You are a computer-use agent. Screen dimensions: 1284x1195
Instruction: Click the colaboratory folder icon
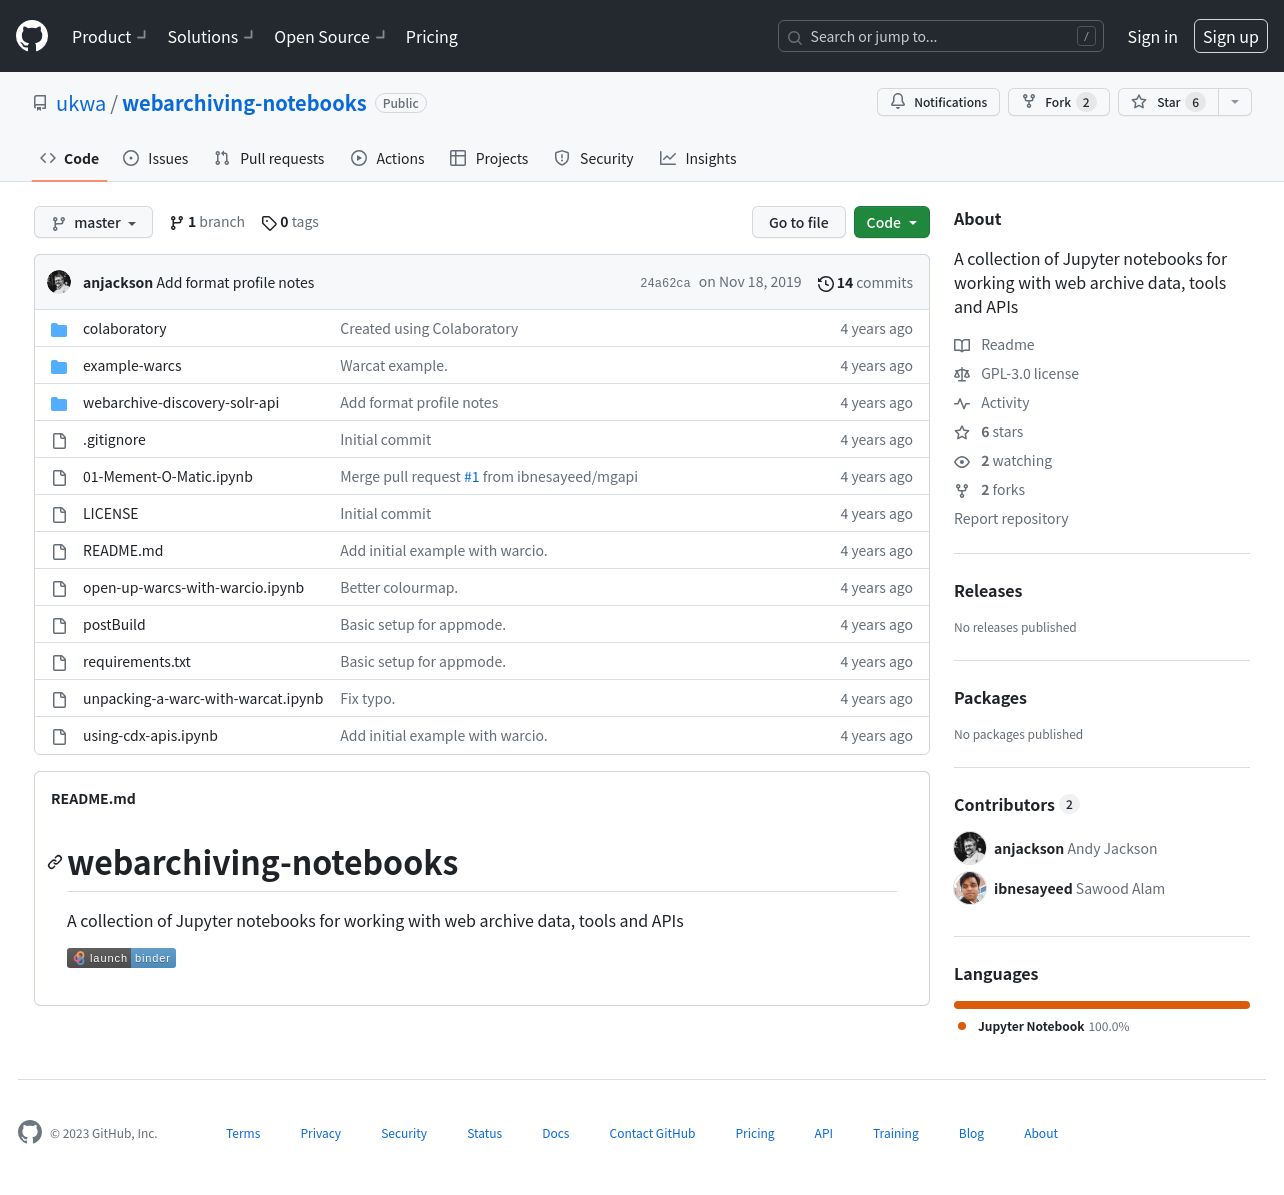[x=59, y=329]
